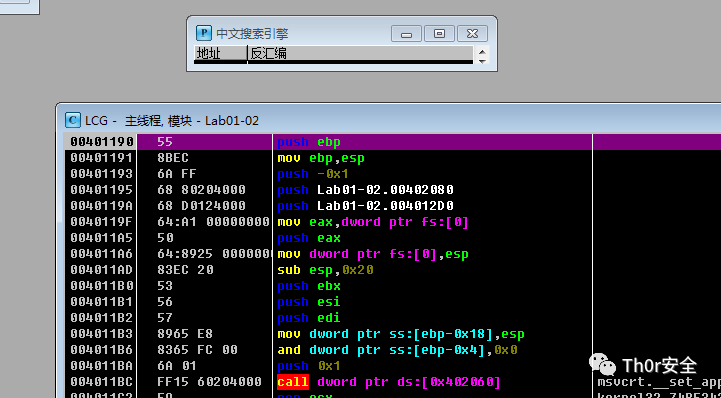Select address 004011B2

pyautogui.click(x=102, y=318)
